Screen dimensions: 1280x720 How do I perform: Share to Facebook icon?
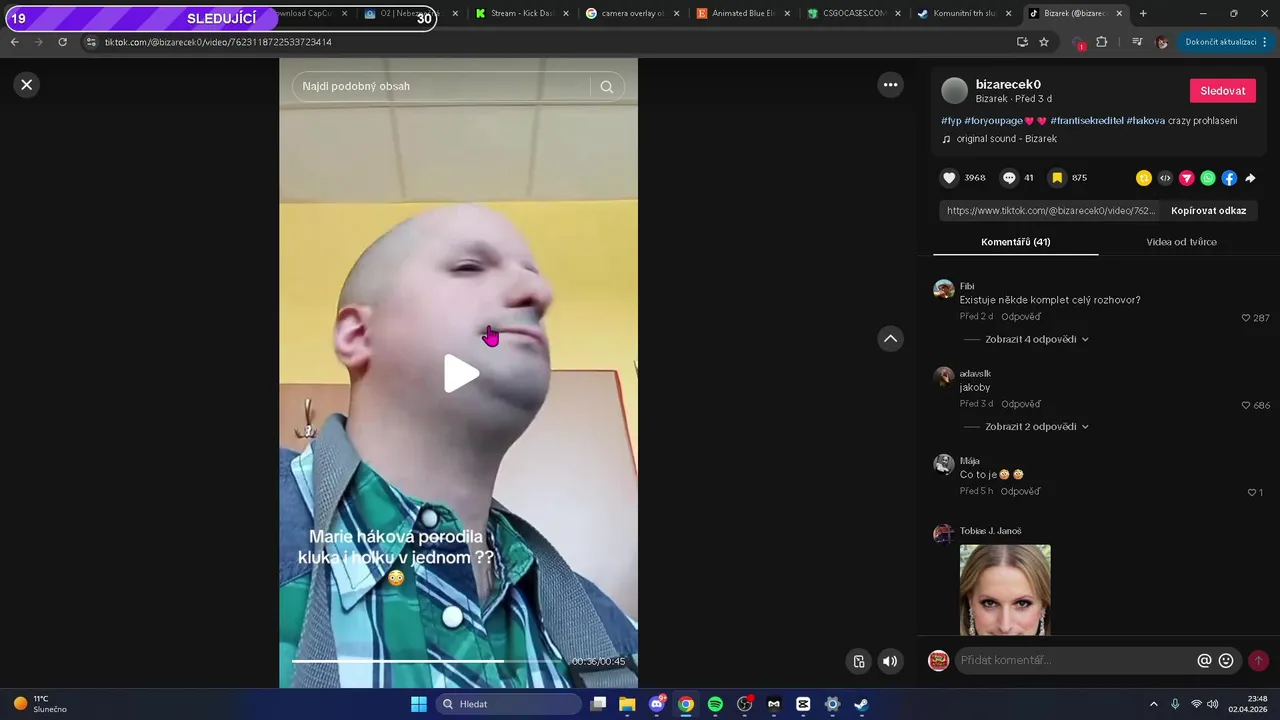coord(1229,178)
